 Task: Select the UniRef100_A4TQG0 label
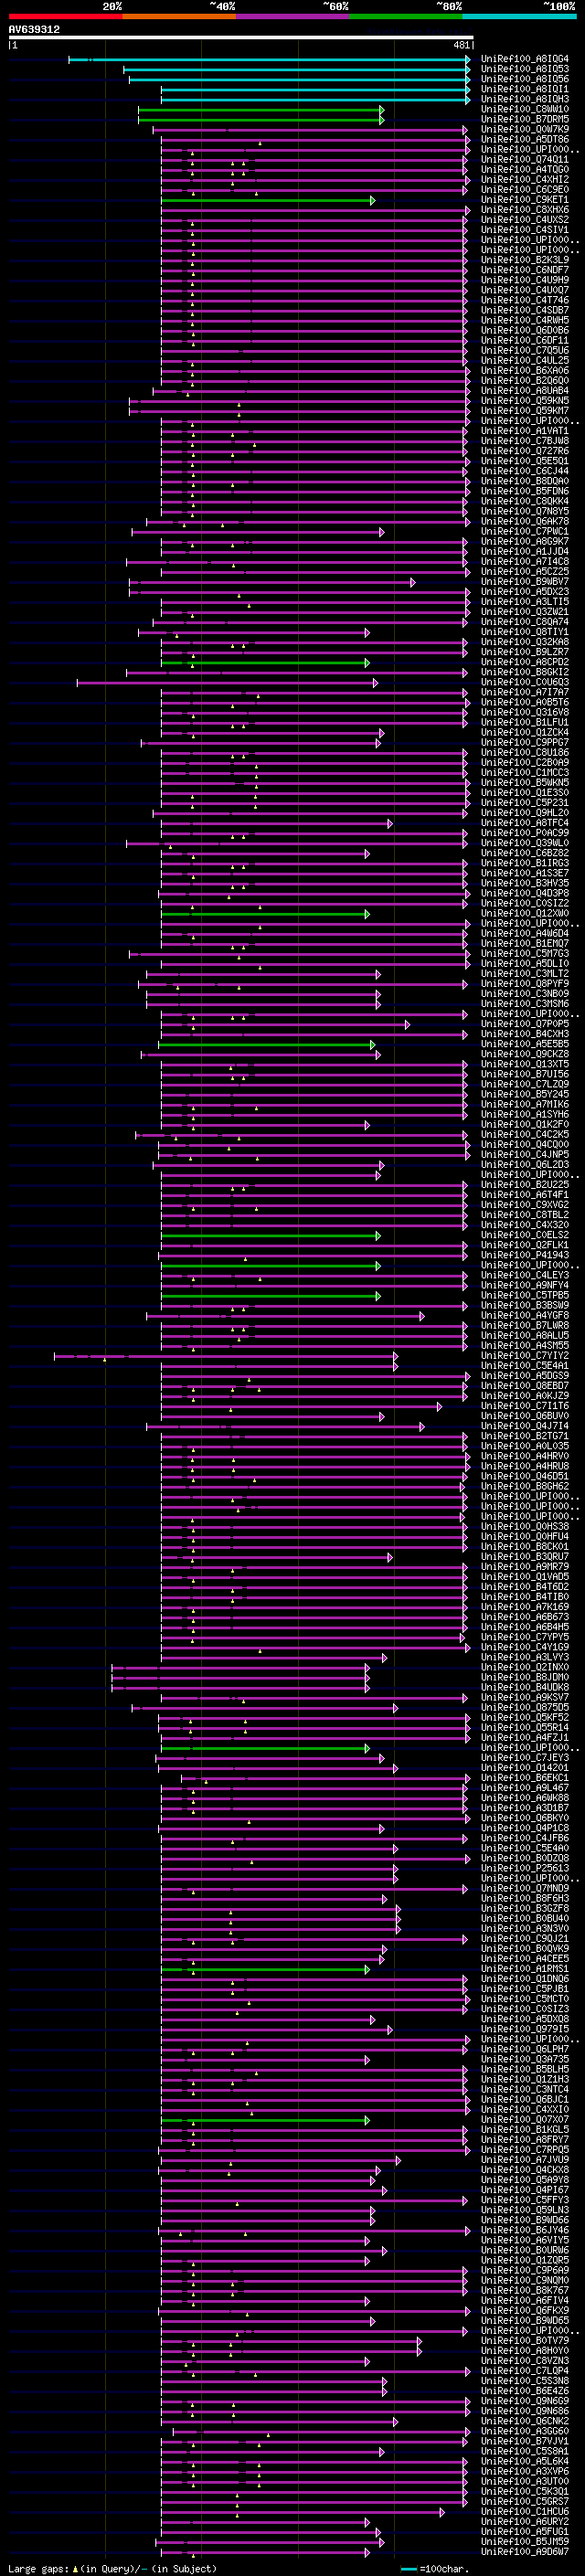(x=524, y=169)
